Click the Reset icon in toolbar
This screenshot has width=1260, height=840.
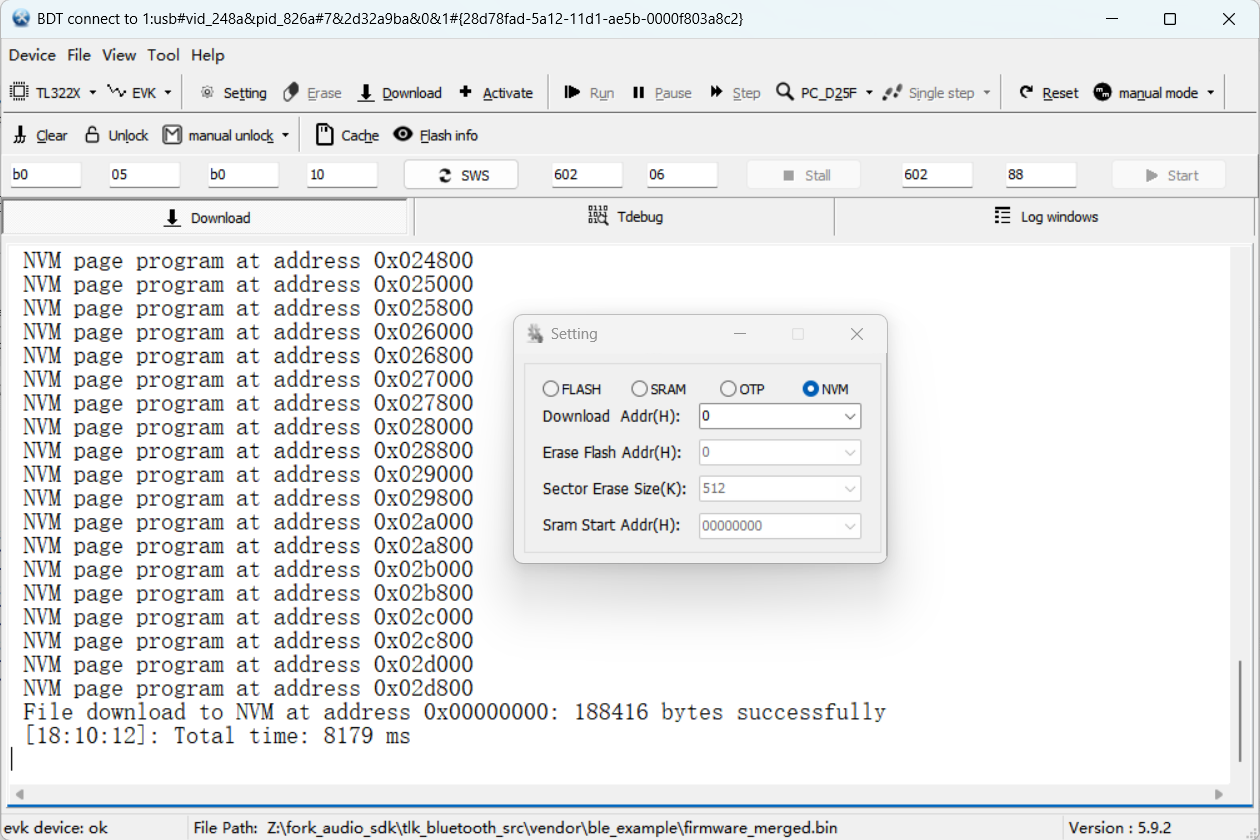(1026, 92)
